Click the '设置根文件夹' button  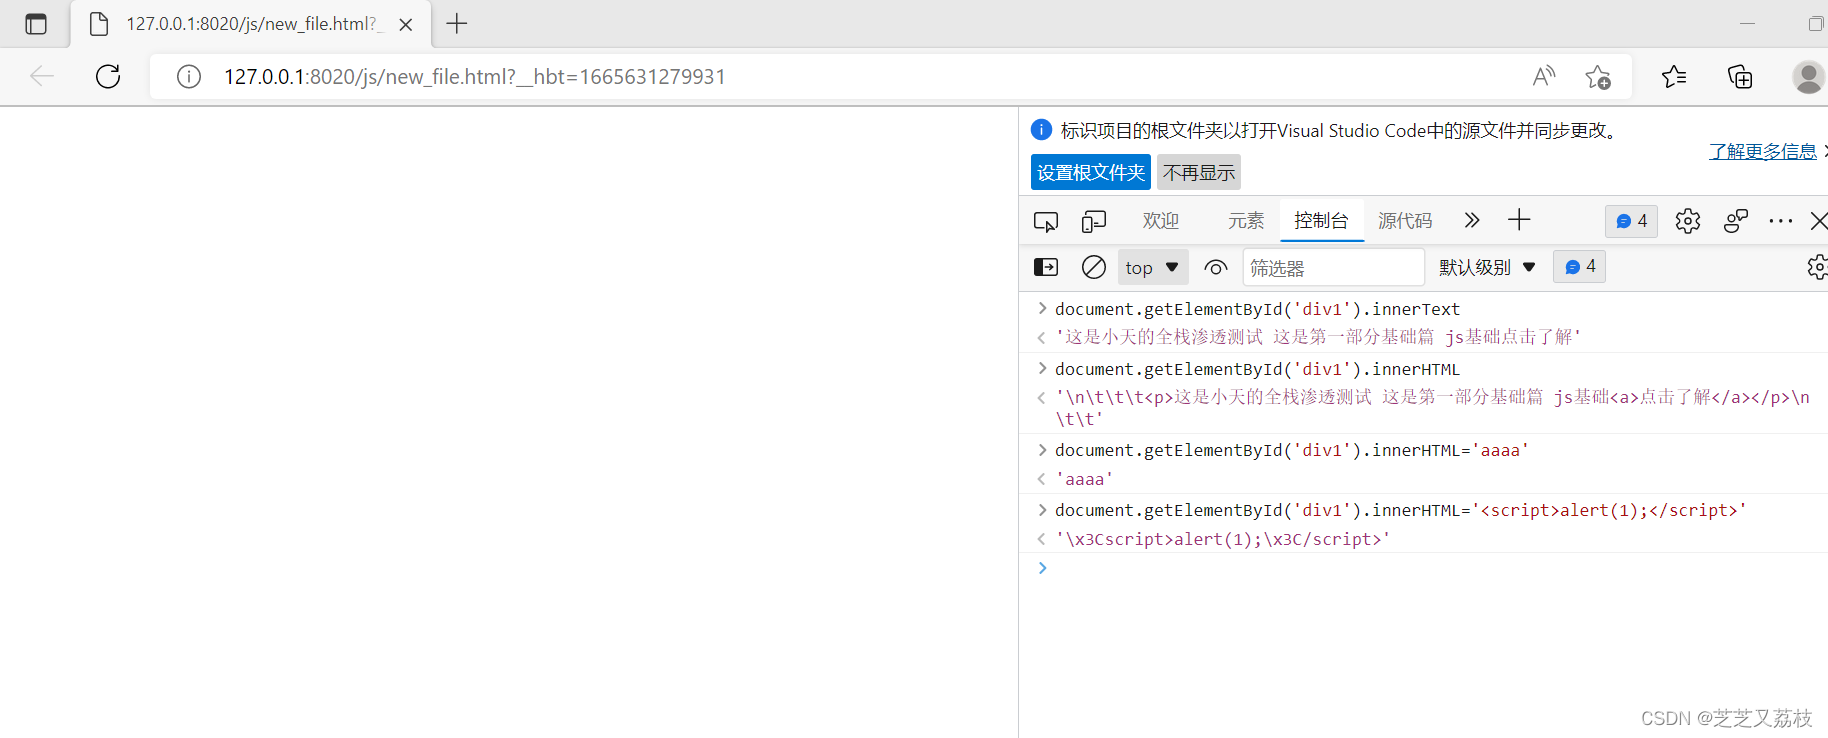point(1091,172)
